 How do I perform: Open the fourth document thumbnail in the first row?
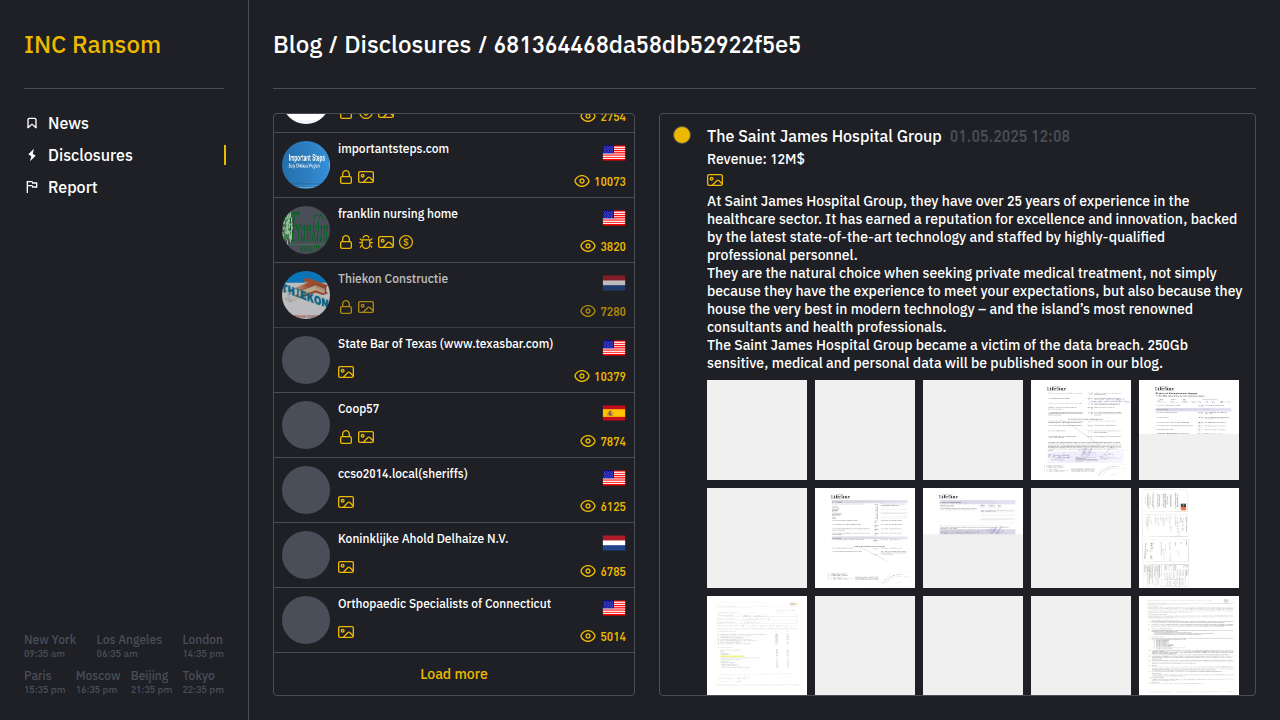(x=1081, y=430)
